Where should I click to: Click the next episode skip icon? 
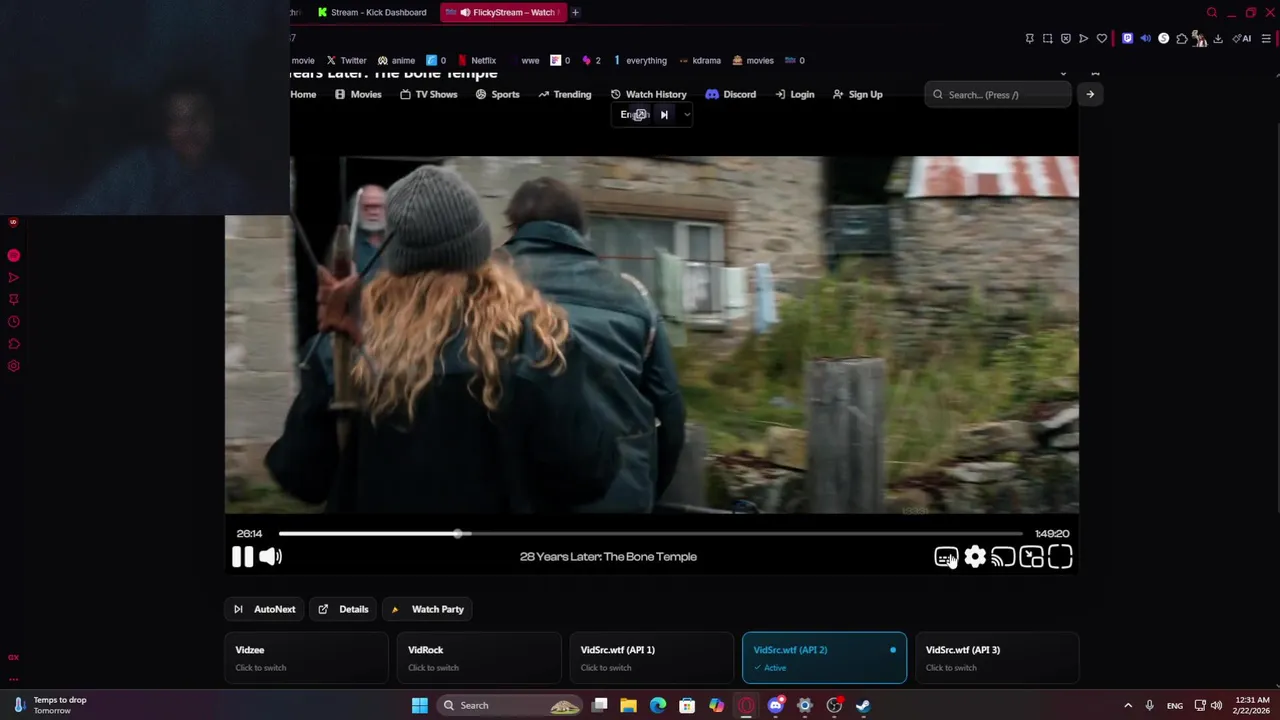[x=664, y=115]
